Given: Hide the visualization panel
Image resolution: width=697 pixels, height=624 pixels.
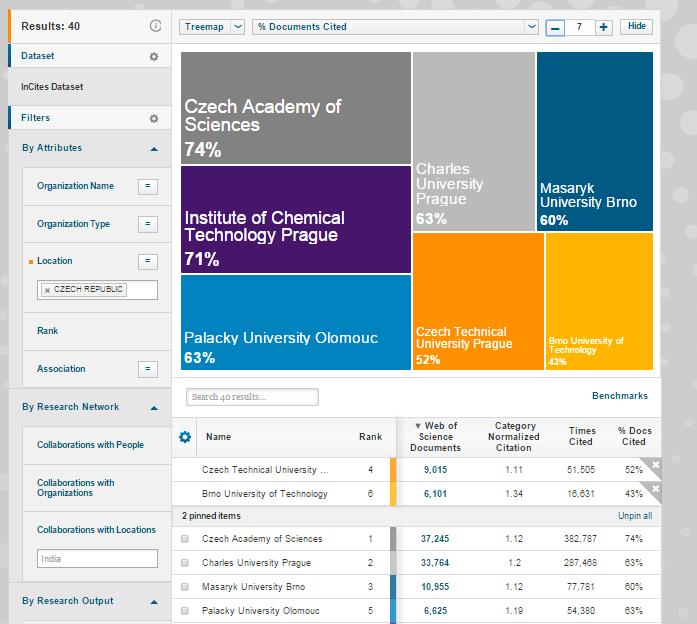Looking at the screenshot, I should [x=637, y=26].
